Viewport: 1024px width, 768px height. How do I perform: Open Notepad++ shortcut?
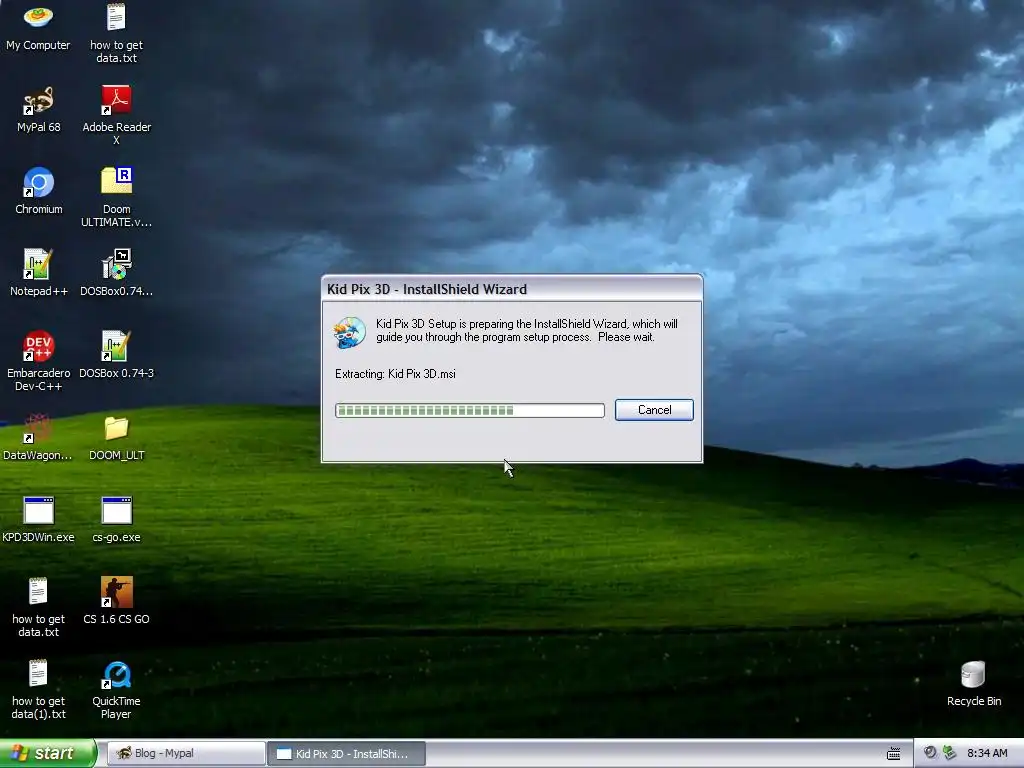pos(39,273)
